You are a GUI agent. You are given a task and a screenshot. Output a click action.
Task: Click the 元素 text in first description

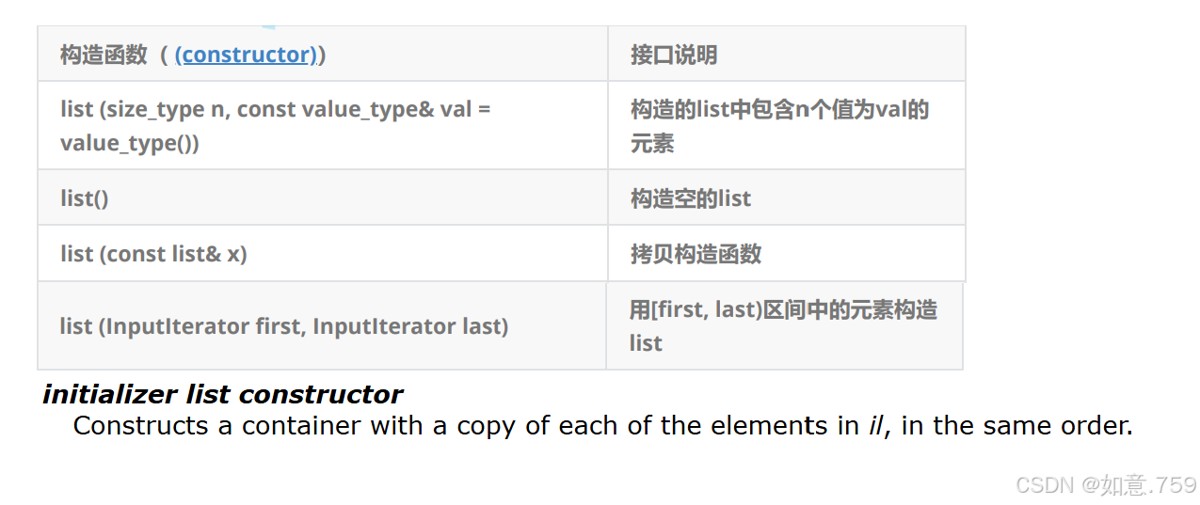point(652,143)
